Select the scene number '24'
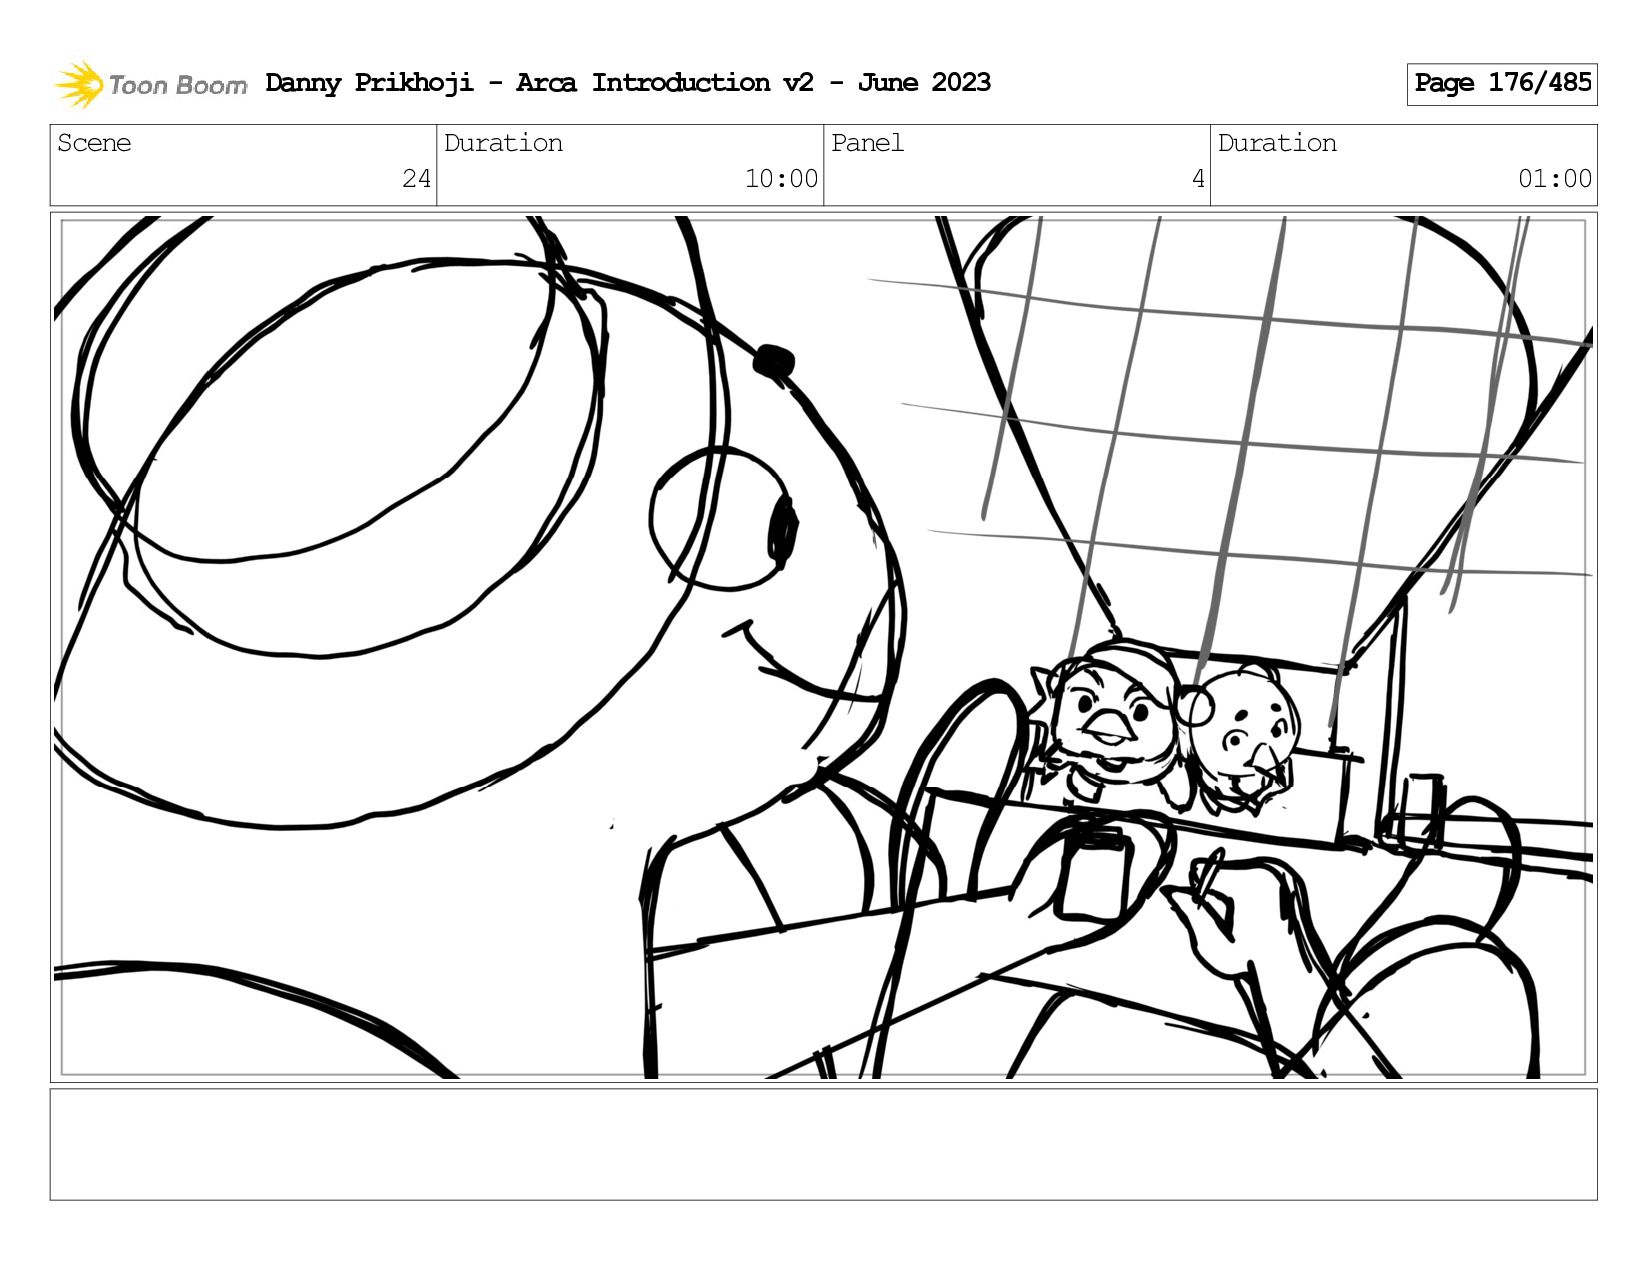Viewport: 1650px width, 1275px height. [416, 179]
